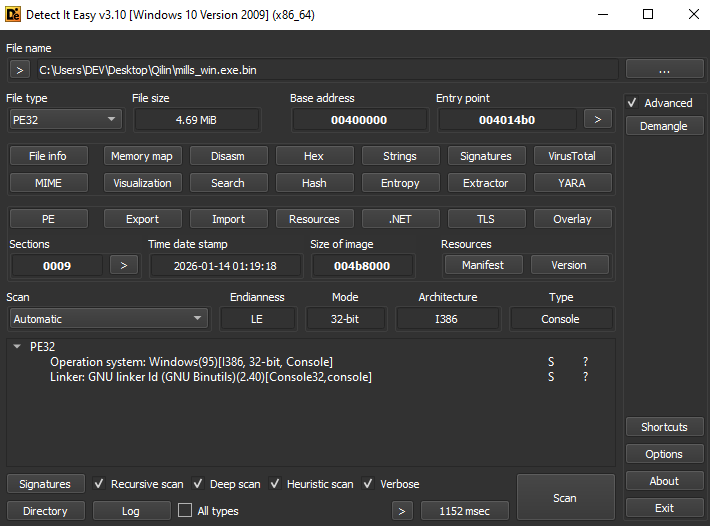Click the 1152 msec scan time field

click(x=465, y=511)
